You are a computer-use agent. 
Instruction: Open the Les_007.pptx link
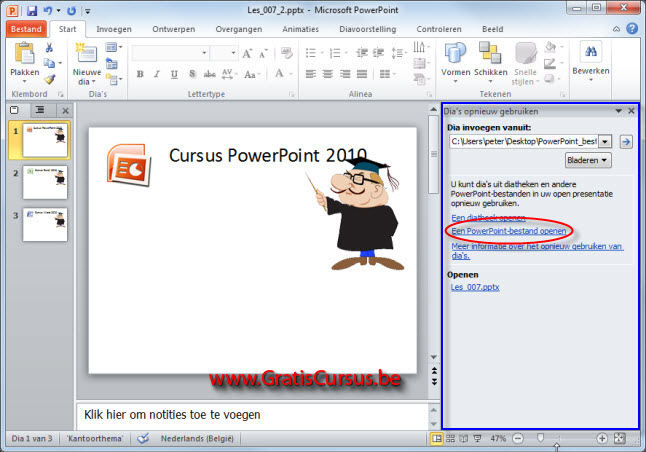pos(475,287)
